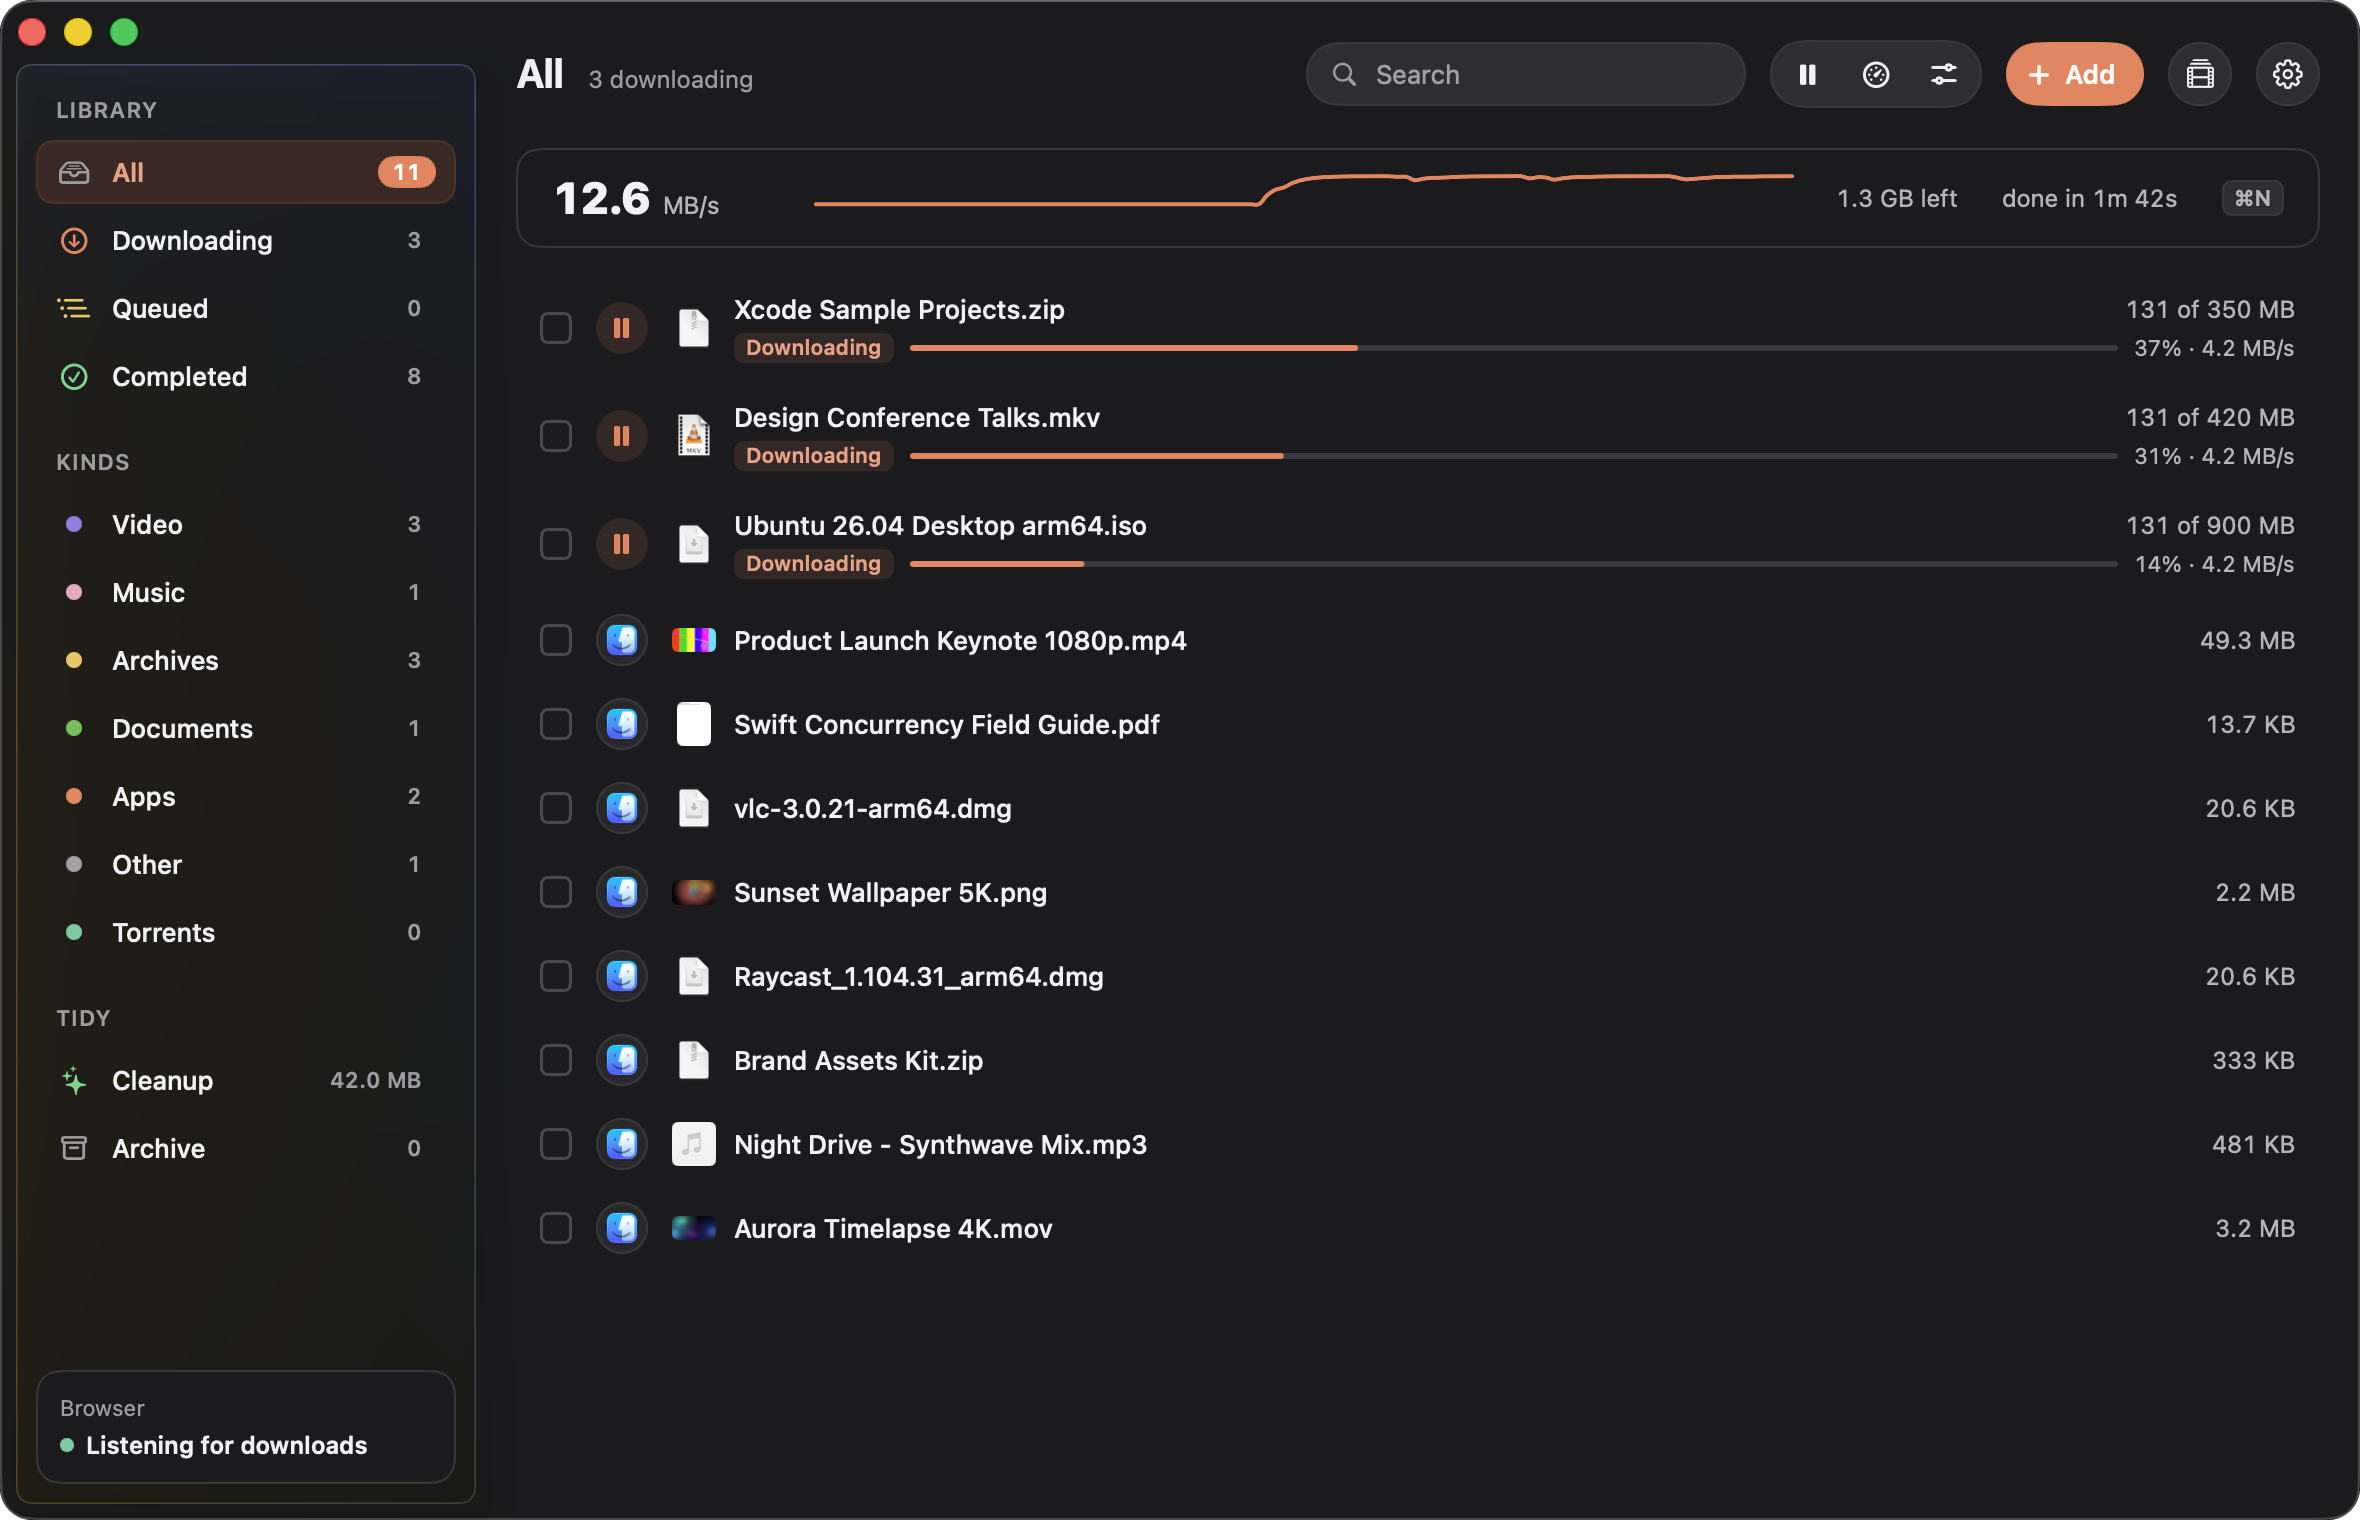Tick checkbox for Xcode Sample Projects.zip
This screenshot has height=1520, width=2360.
[x=556, y=328]
